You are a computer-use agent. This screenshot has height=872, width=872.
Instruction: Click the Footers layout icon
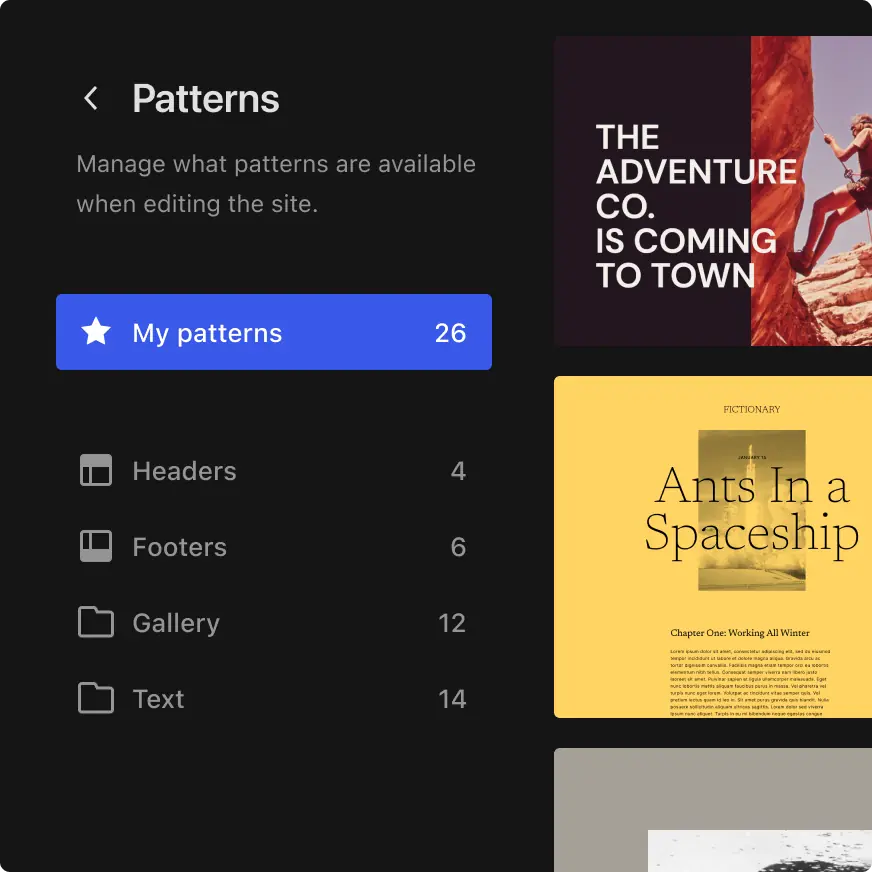click(96, 546)
